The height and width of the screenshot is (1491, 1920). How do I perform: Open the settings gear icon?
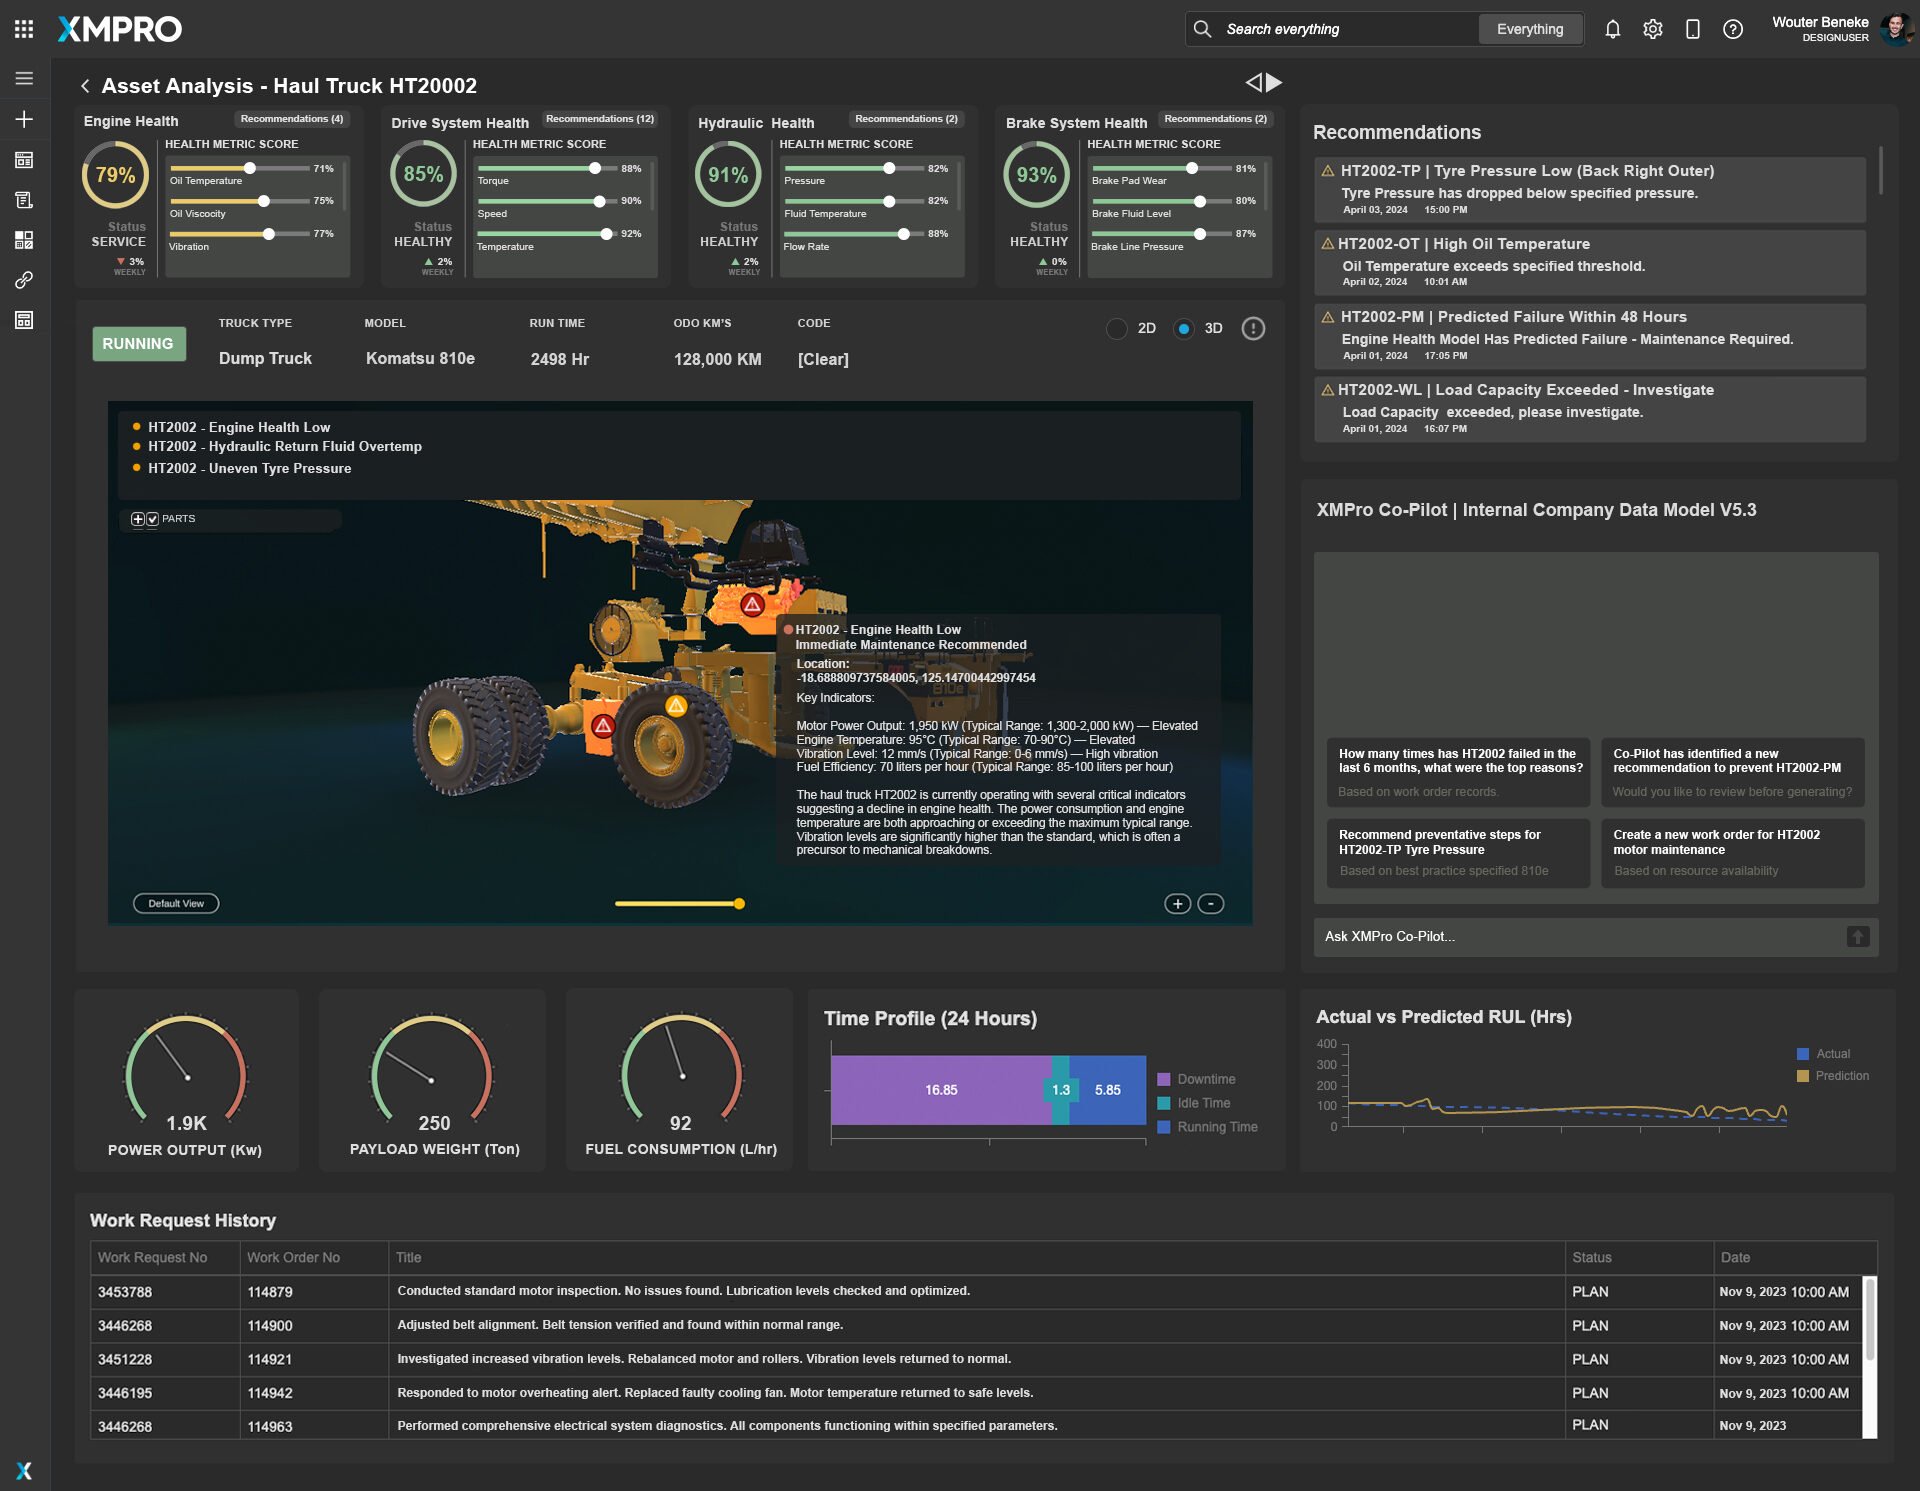pyautogui.click(x=1652, y=29)
